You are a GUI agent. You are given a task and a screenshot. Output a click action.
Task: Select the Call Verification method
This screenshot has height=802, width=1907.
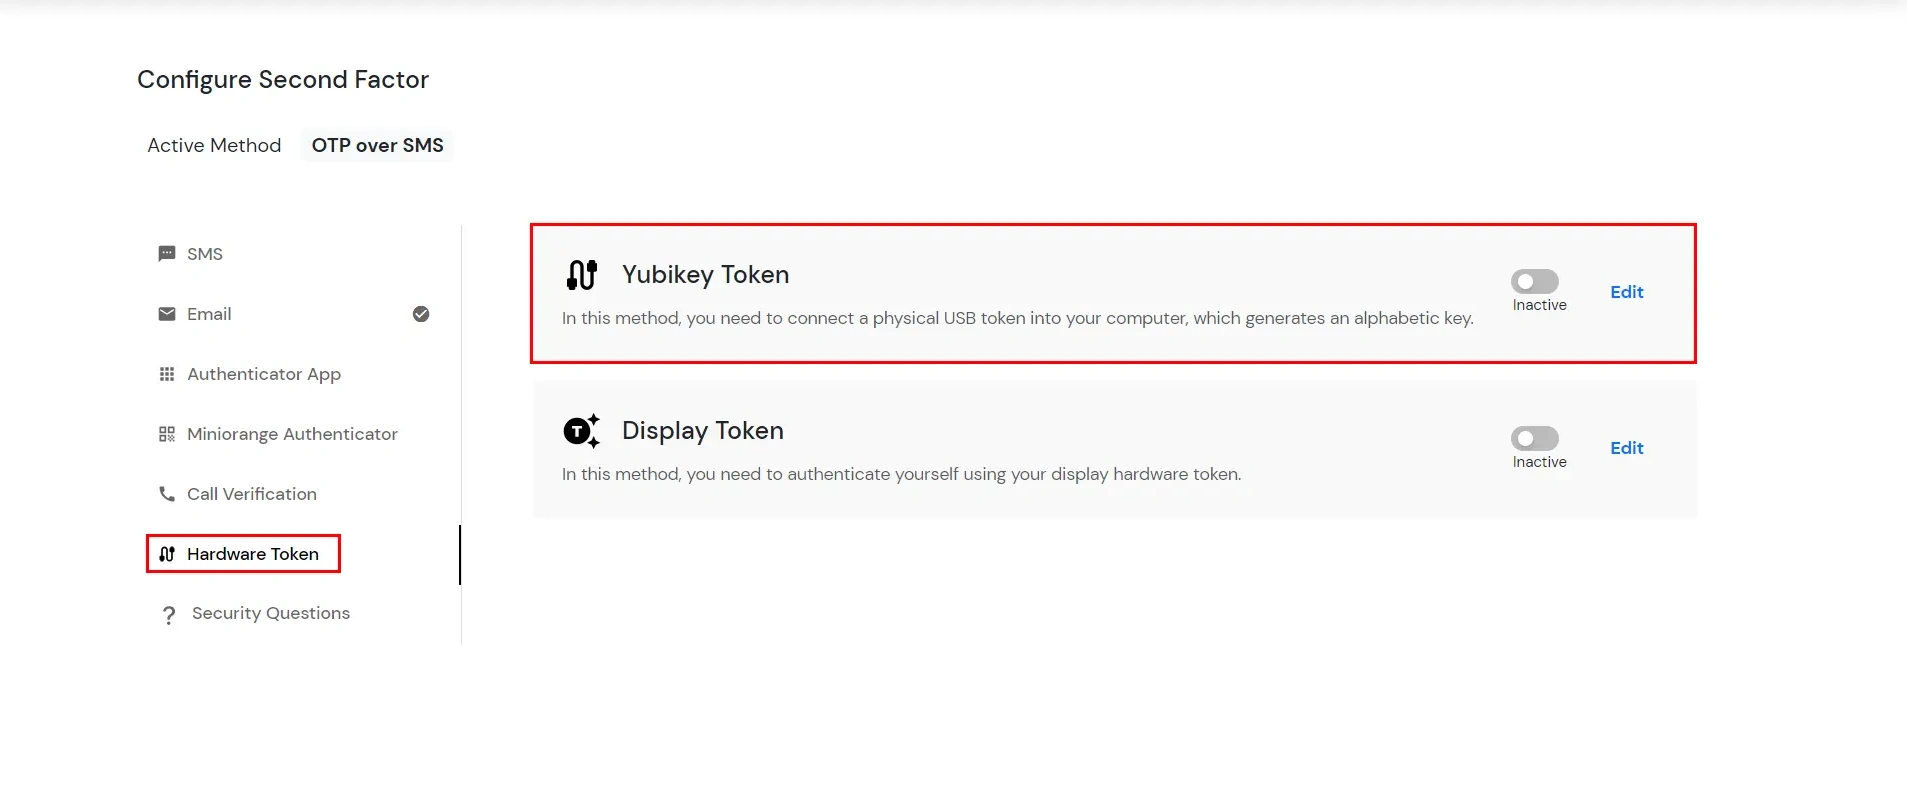click(x=251, y=493)
